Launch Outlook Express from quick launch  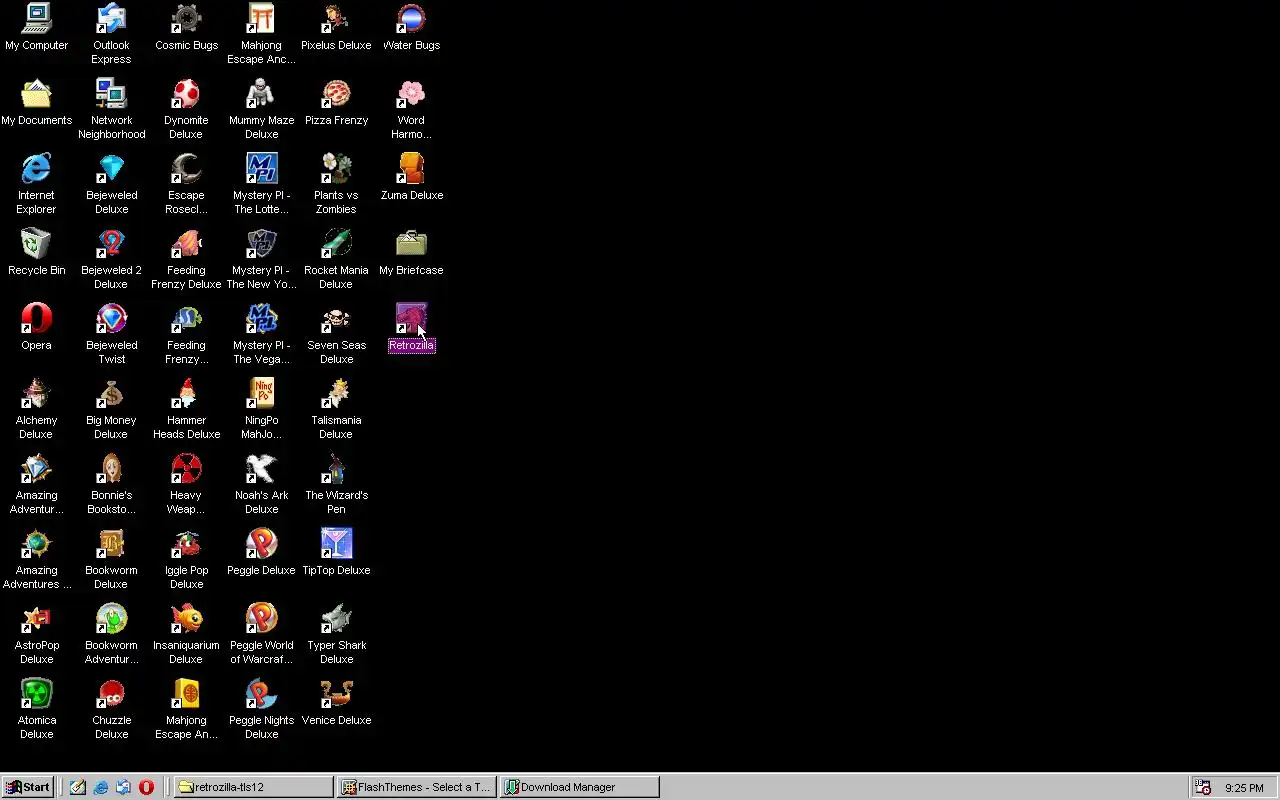click(x=124, y=787)
